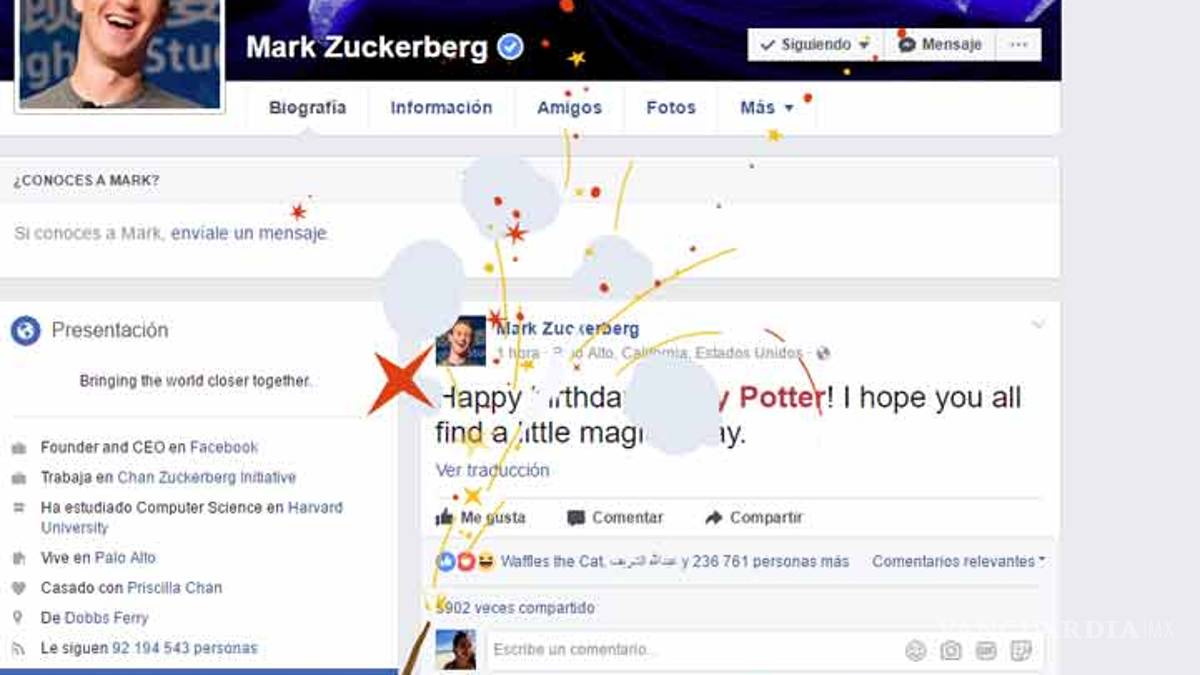Image resolution: width=1200 pixels, height=675 pixels.
Task: Add a sticker using the sticker icon
Action: pyautogui.click(x=1021, y=651)
